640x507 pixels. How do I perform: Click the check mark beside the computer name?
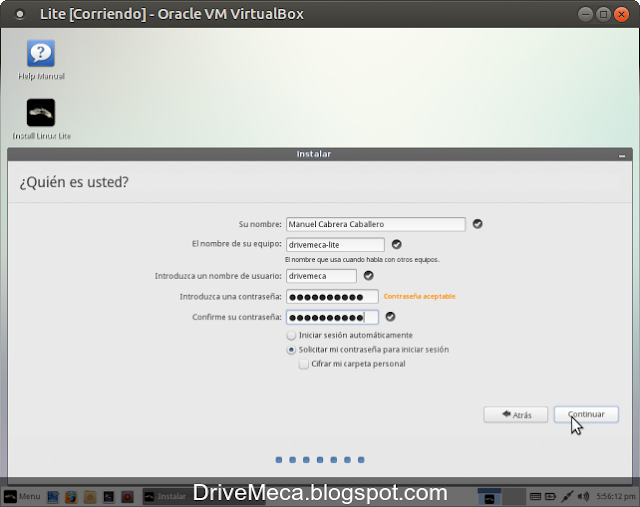[x=396, y=244]
